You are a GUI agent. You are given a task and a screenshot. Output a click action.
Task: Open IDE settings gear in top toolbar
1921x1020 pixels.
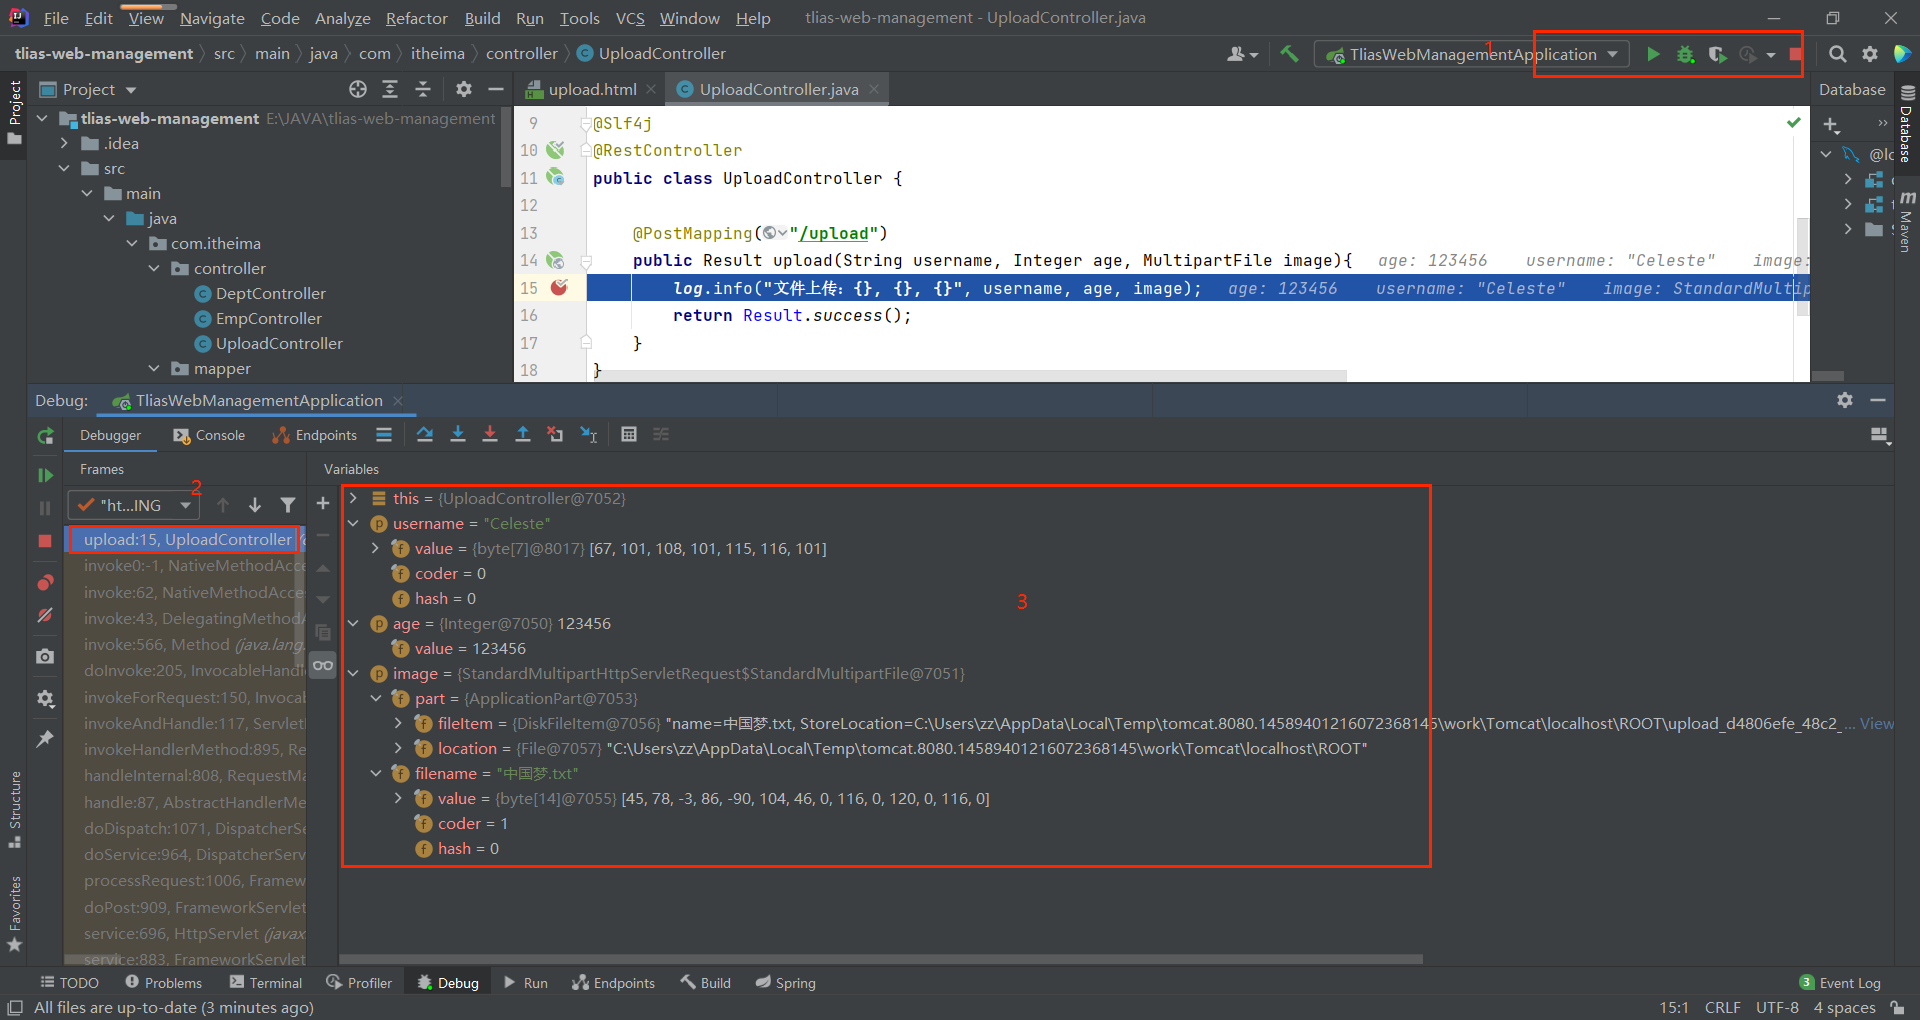pos(1870,54)
